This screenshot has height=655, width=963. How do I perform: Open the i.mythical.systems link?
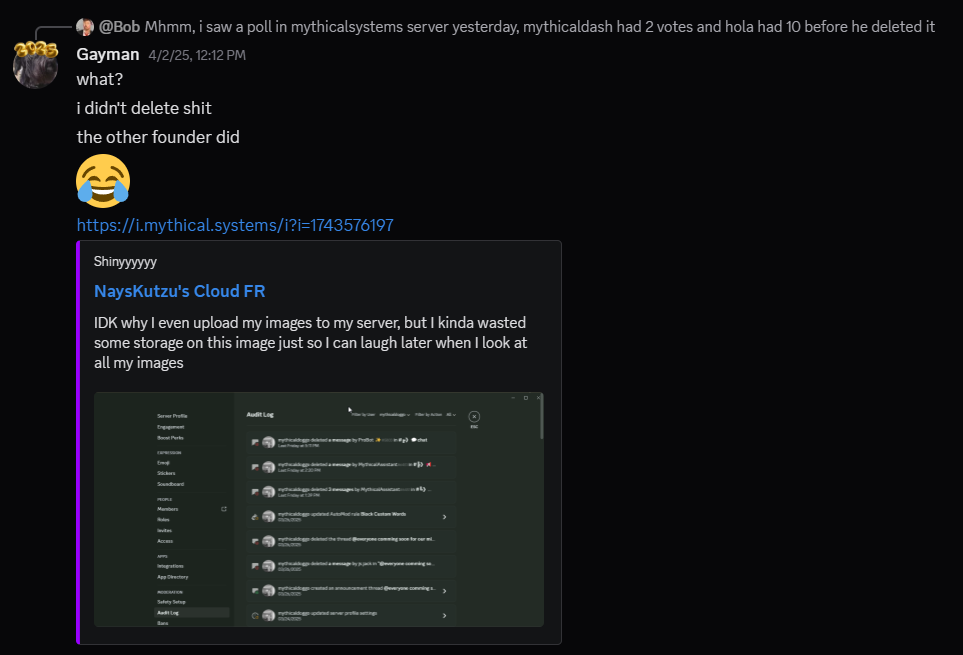click(235, 225)
